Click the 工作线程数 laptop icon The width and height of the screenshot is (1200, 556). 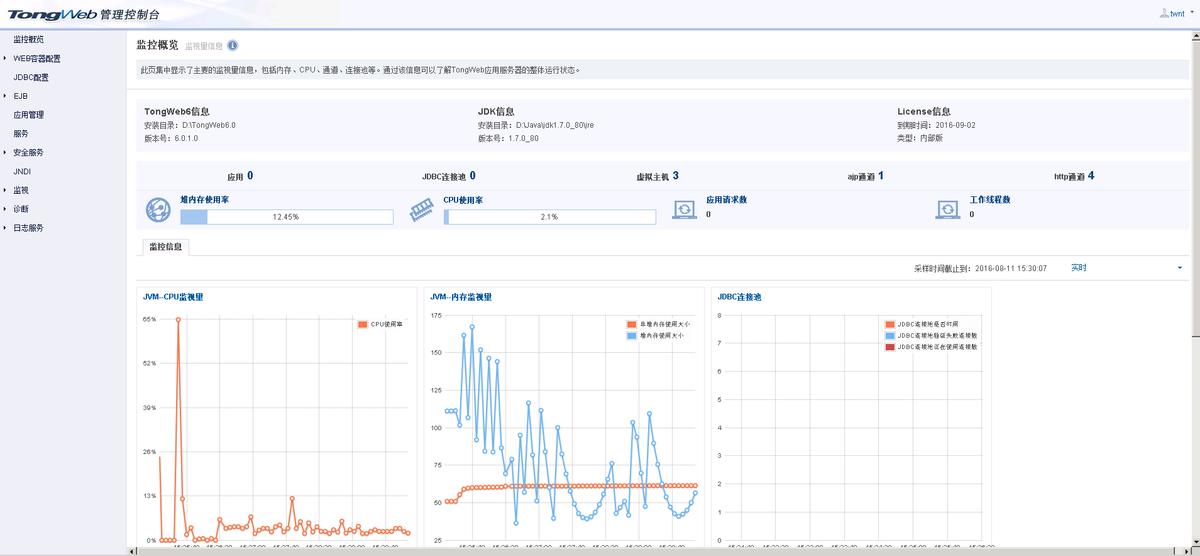pos(947,209)
